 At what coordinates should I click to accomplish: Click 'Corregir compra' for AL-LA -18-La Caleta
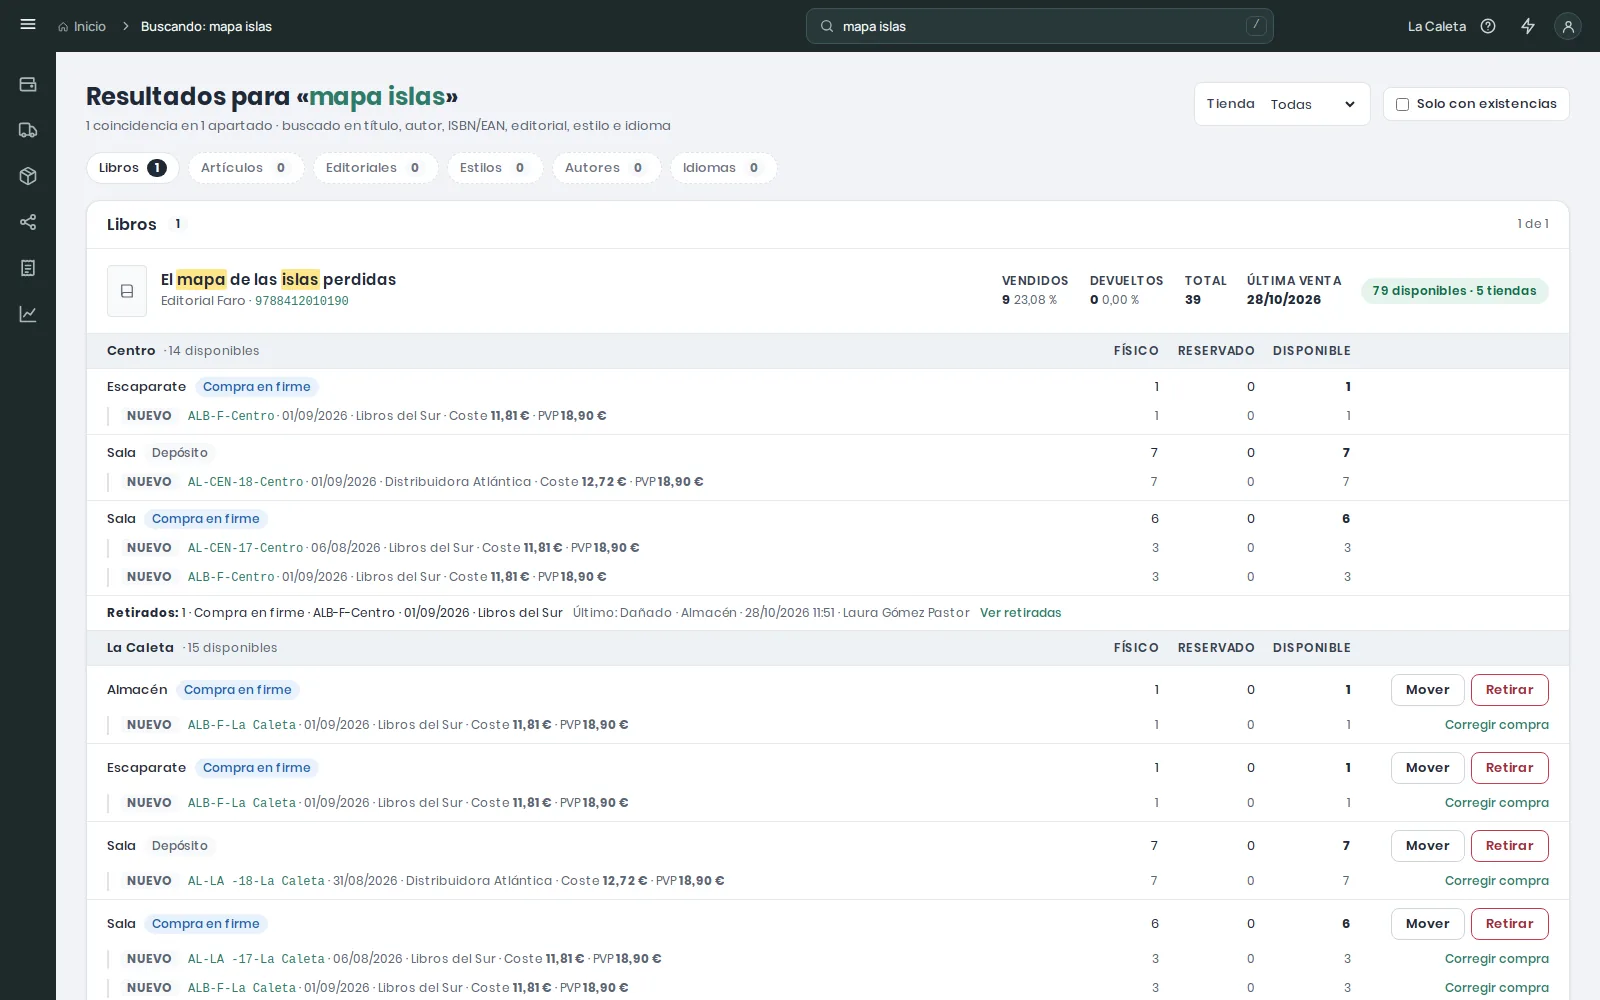click(1496, 881)
